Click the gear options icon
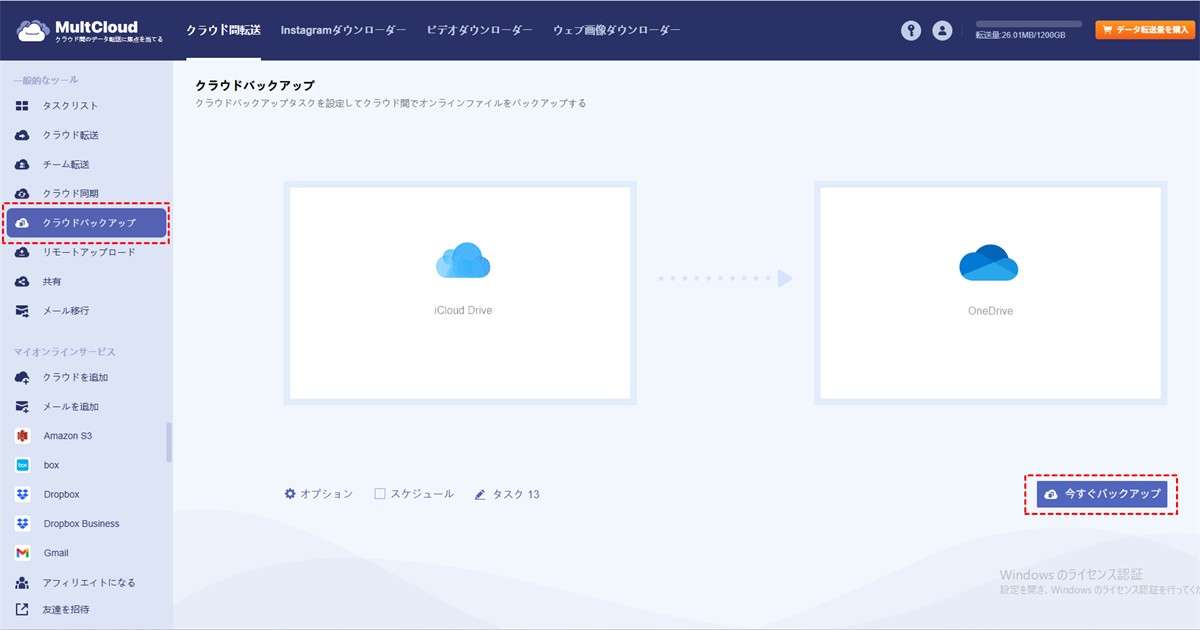The image size is (1200, 630). (290, 494)
